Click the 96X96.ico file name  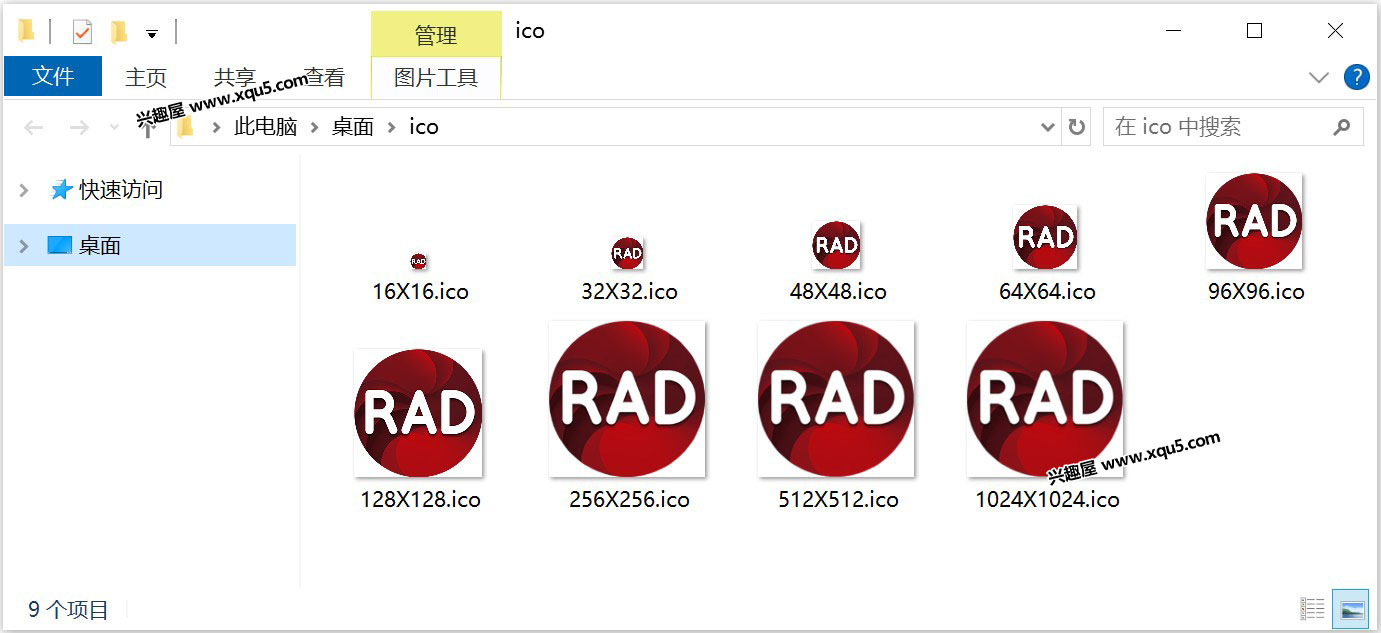click(1256, 292)
